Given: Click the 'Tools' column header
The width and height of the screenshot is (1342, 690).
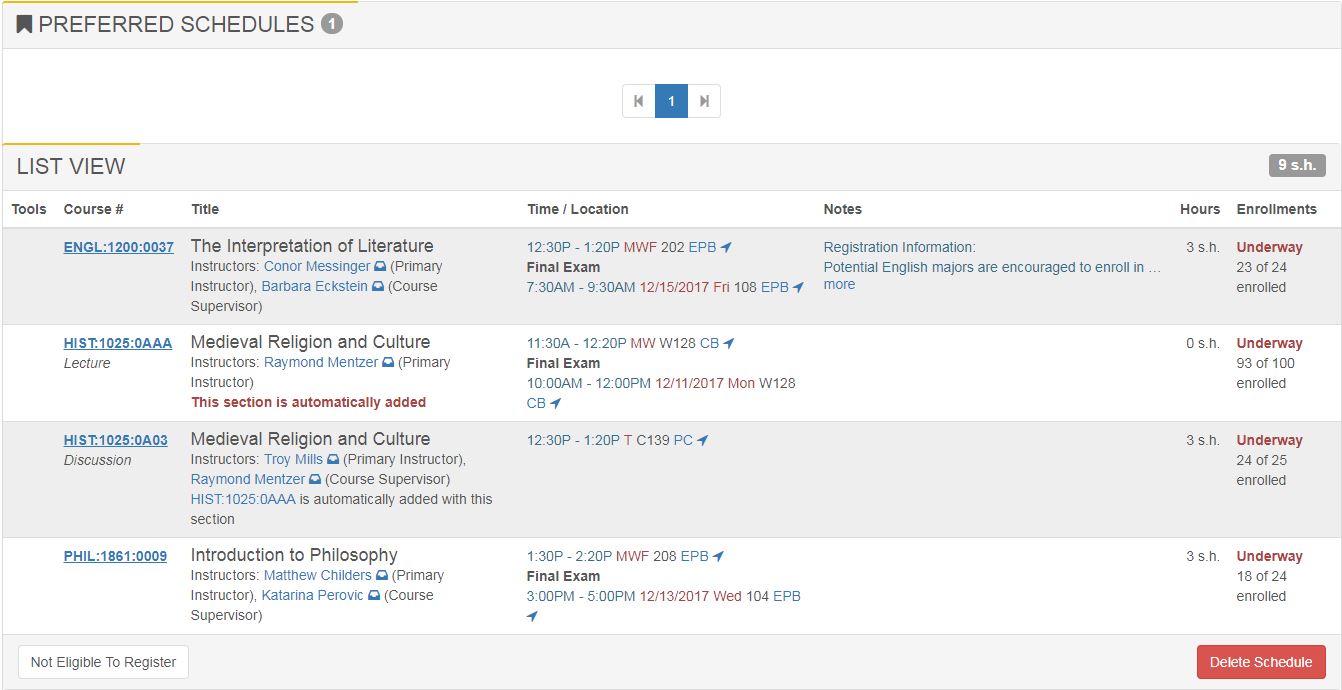Looking at the screenshot, I should pos(29,209).
